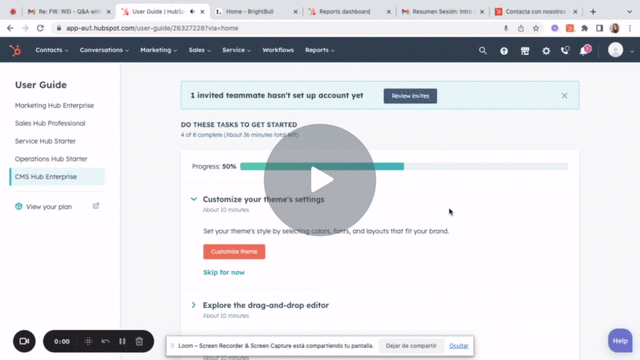Viewport: 640px width, 360px height.
Task: Click the Loom restart recording icon
Action: (x=106, y=341)
